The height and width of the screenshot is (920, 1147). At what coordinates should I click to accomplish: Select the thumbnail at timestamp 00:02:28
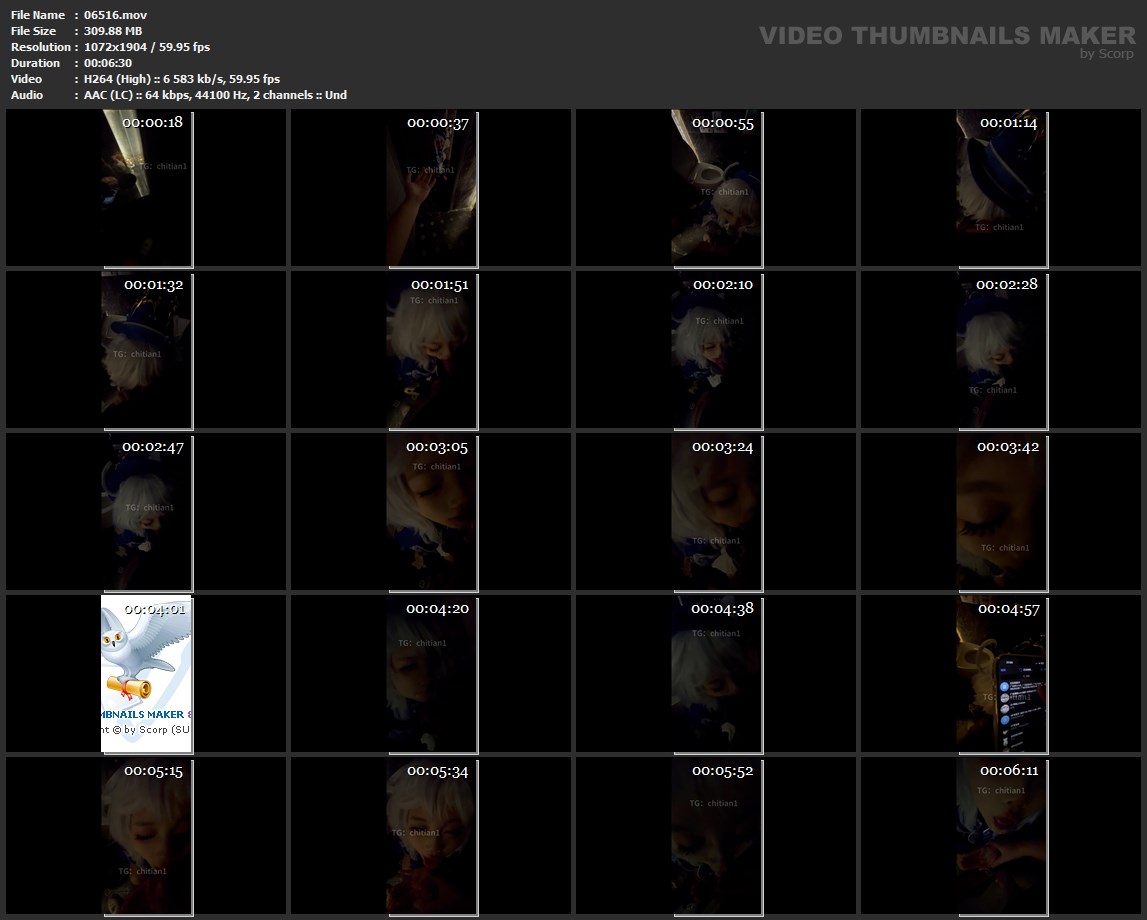tap(1001, 350)
